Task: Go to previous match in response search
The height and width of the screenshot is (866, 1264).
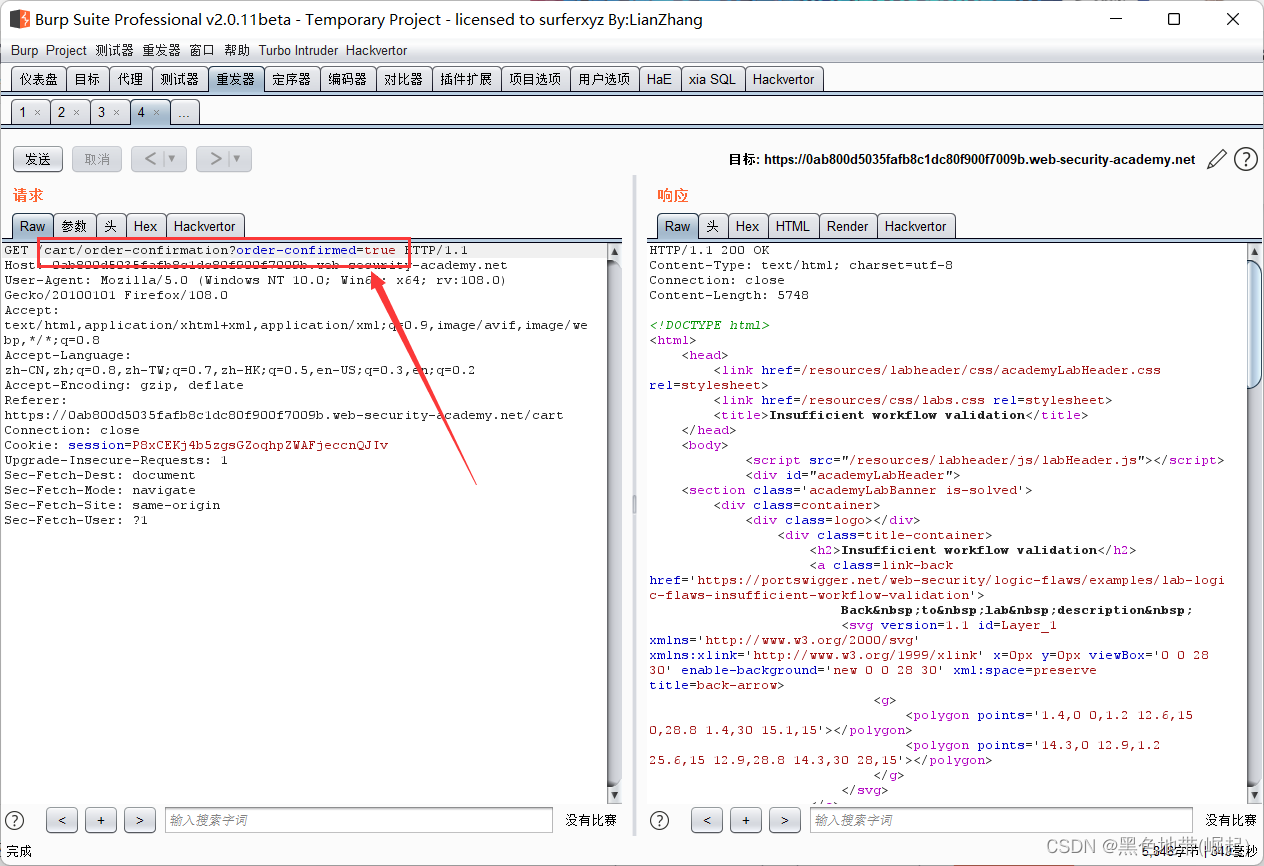Action: 707,820
